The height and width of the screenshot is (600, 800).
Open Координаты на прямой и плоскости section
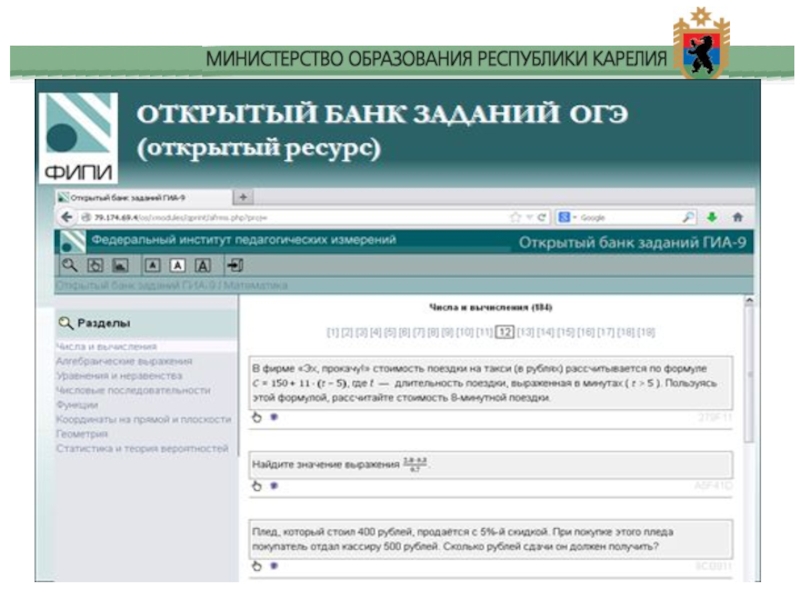[x=143, y=419]
